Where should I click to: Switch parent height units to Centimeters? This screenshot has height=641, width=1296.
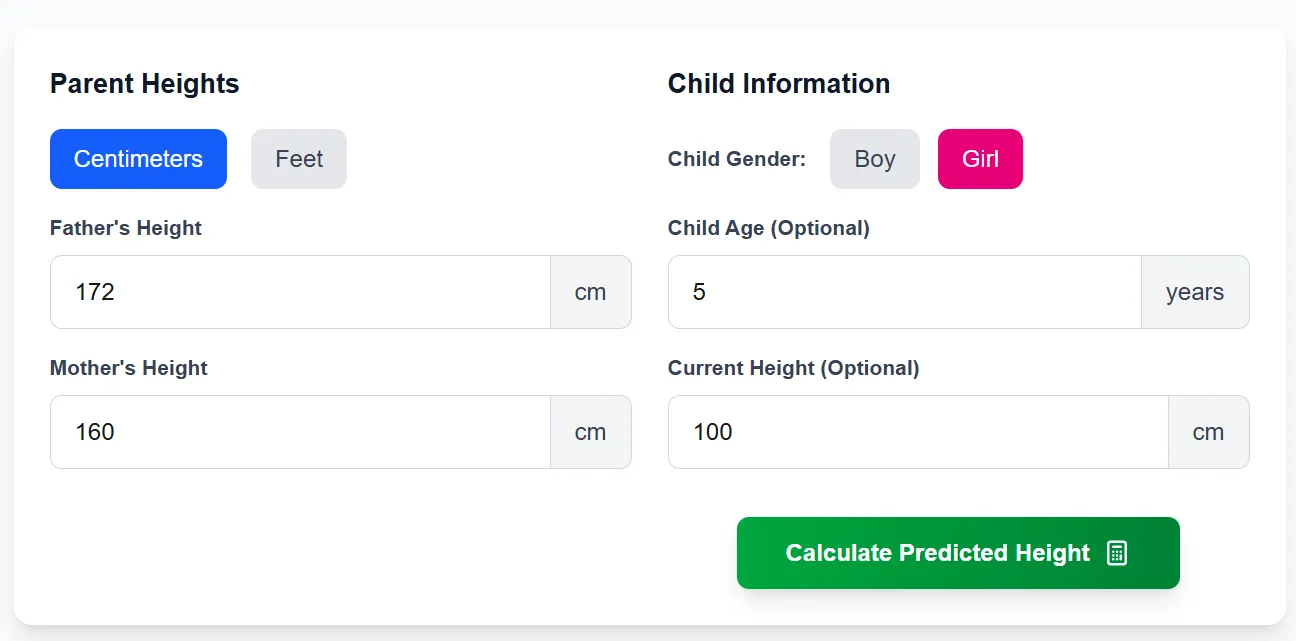138,158
